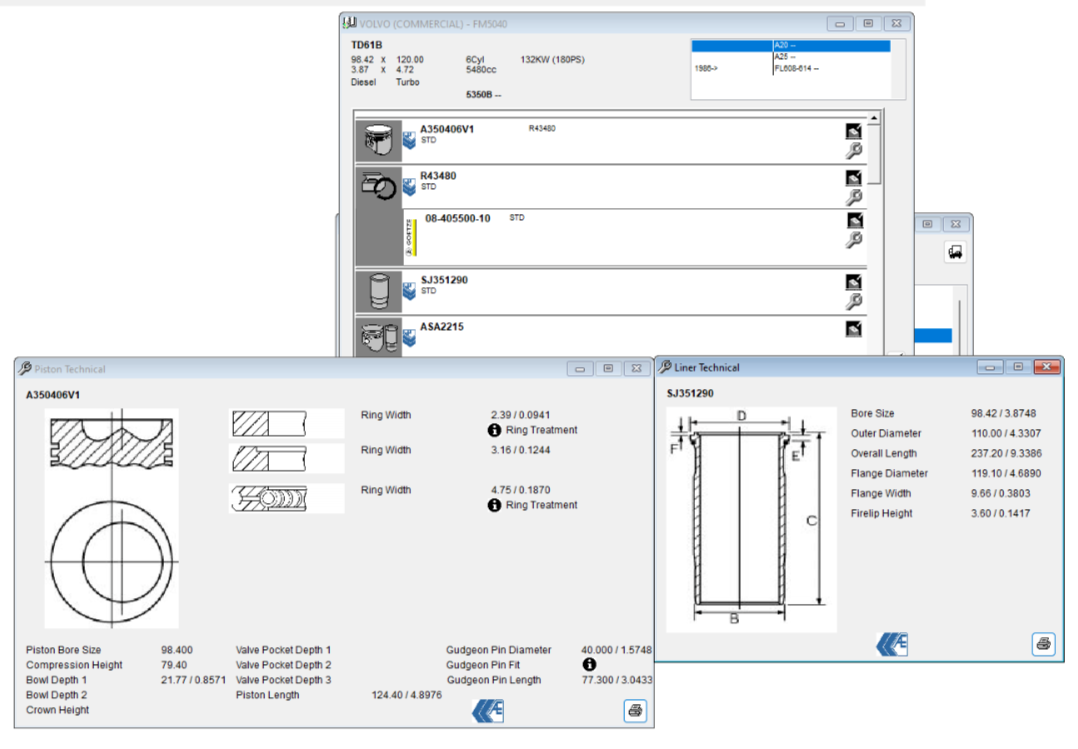The height and width of the screenshot is (749, 1078).
Task: Click the parts list scrollbar thumb
Action: tap(874, 154)
